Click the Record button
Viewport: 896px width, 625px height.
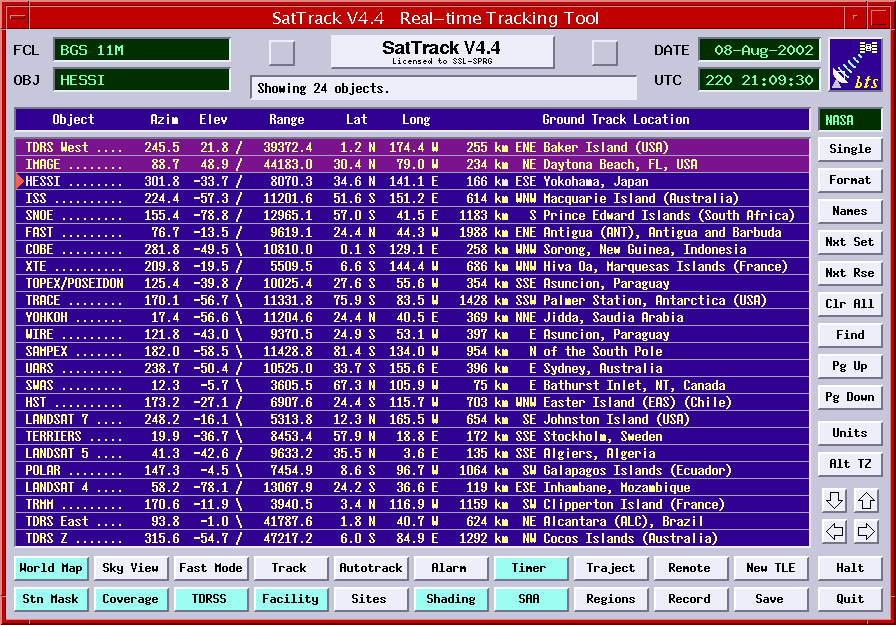[x=690, y=599]
